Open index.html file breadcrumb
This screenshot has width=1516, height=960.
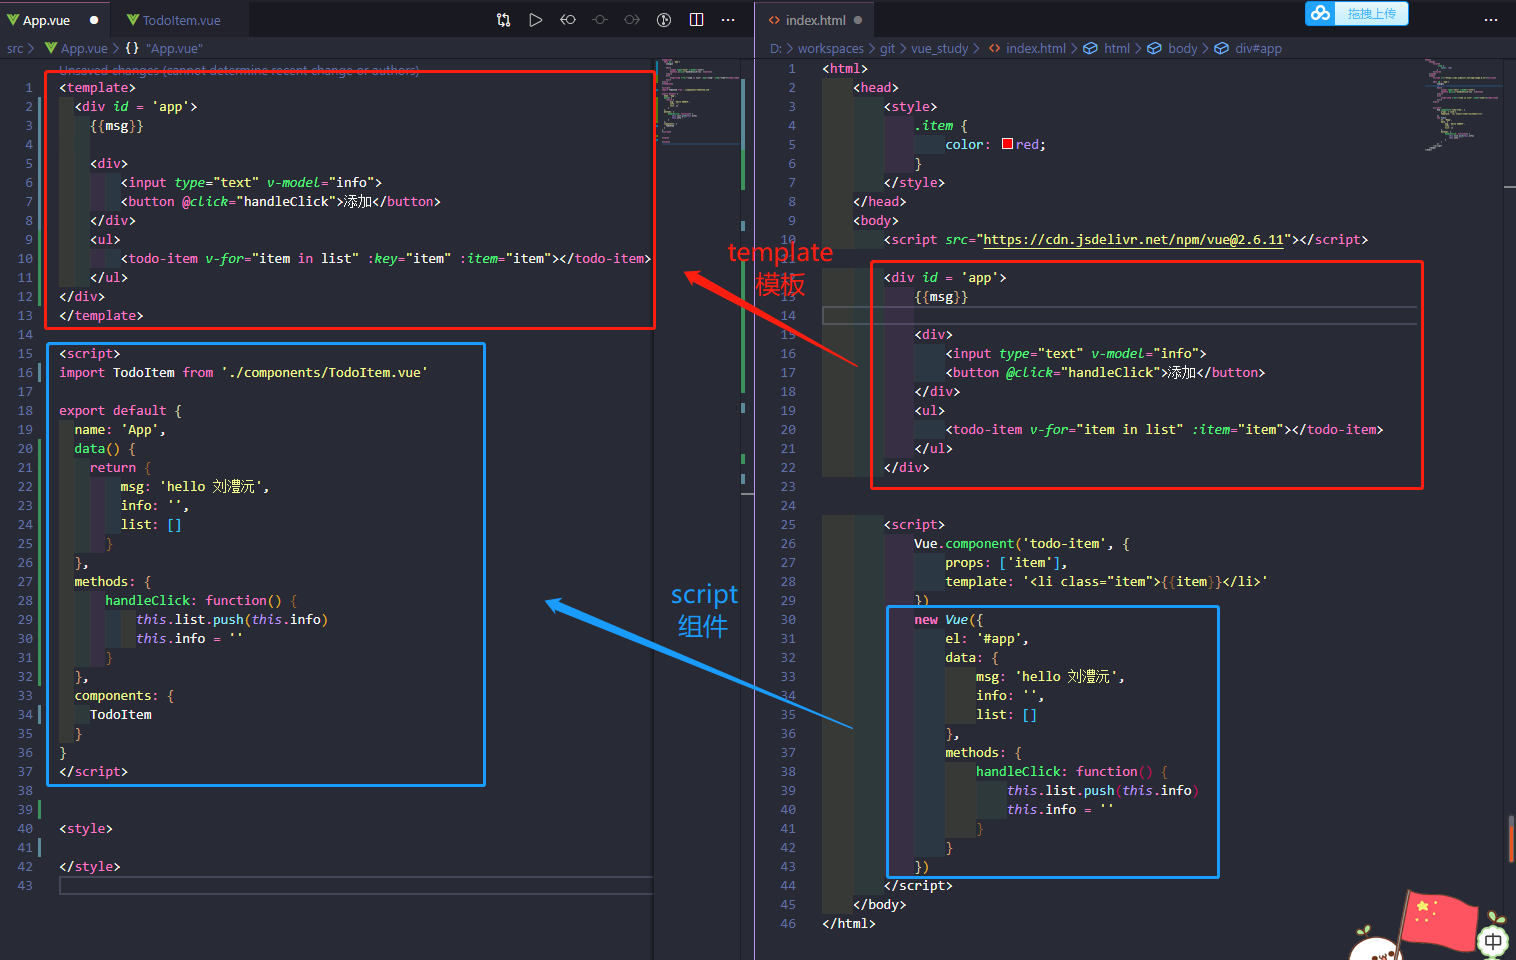[x=1035, y=48]
